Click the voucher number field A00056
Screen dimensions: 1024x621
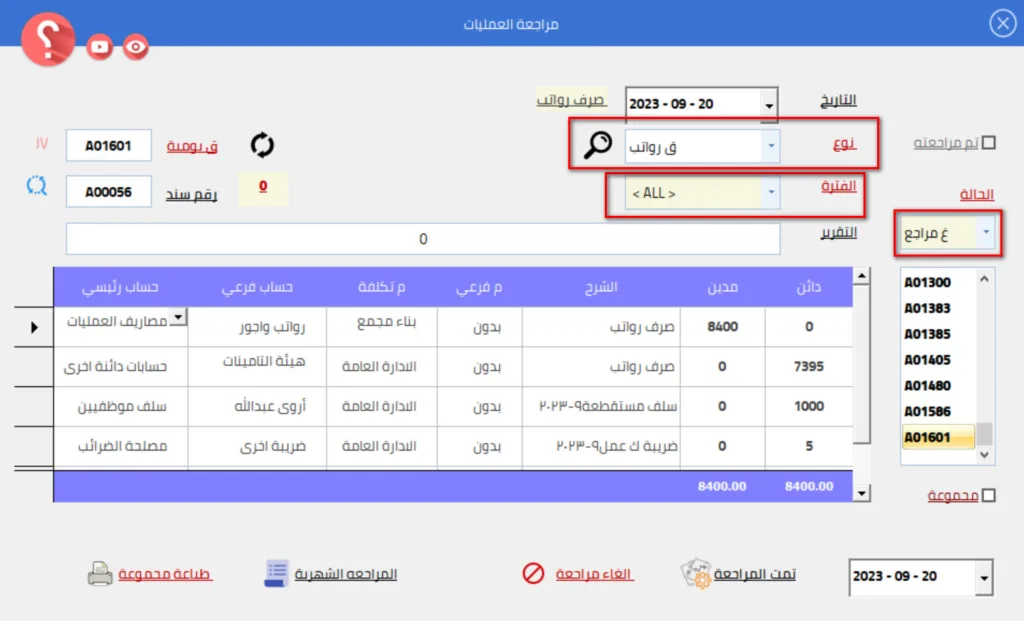(108, 192)
